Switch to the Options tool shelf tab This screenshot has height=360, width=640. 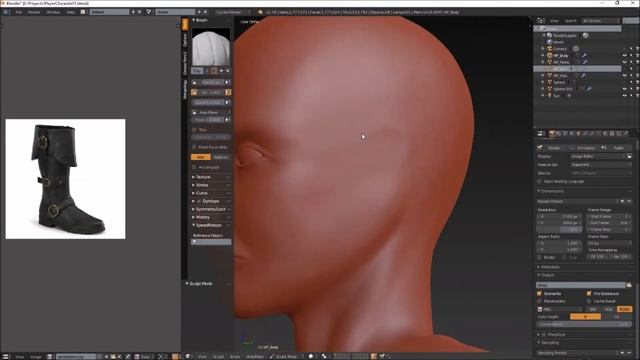(185, 40)
